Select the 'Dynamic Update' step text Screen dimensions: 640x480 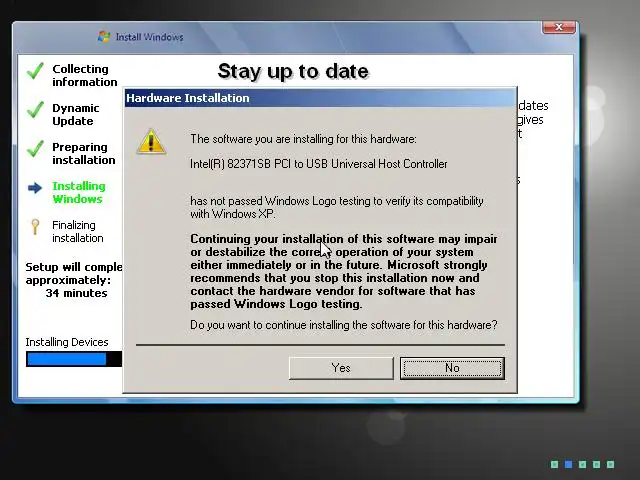(x=76, y=115)
